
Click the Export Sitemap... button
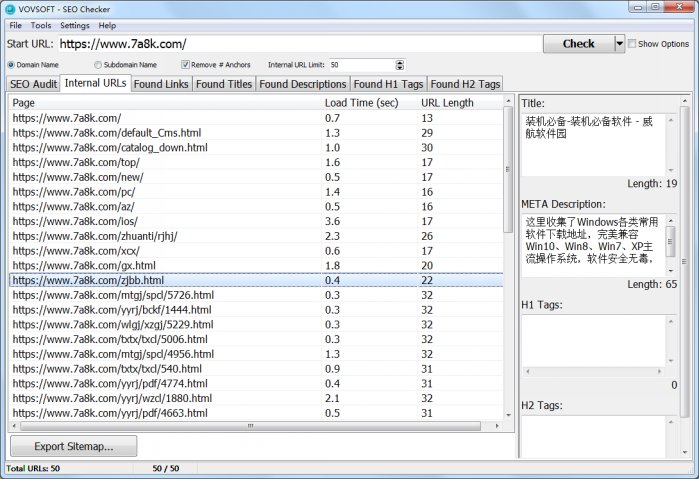coord(74,446)
